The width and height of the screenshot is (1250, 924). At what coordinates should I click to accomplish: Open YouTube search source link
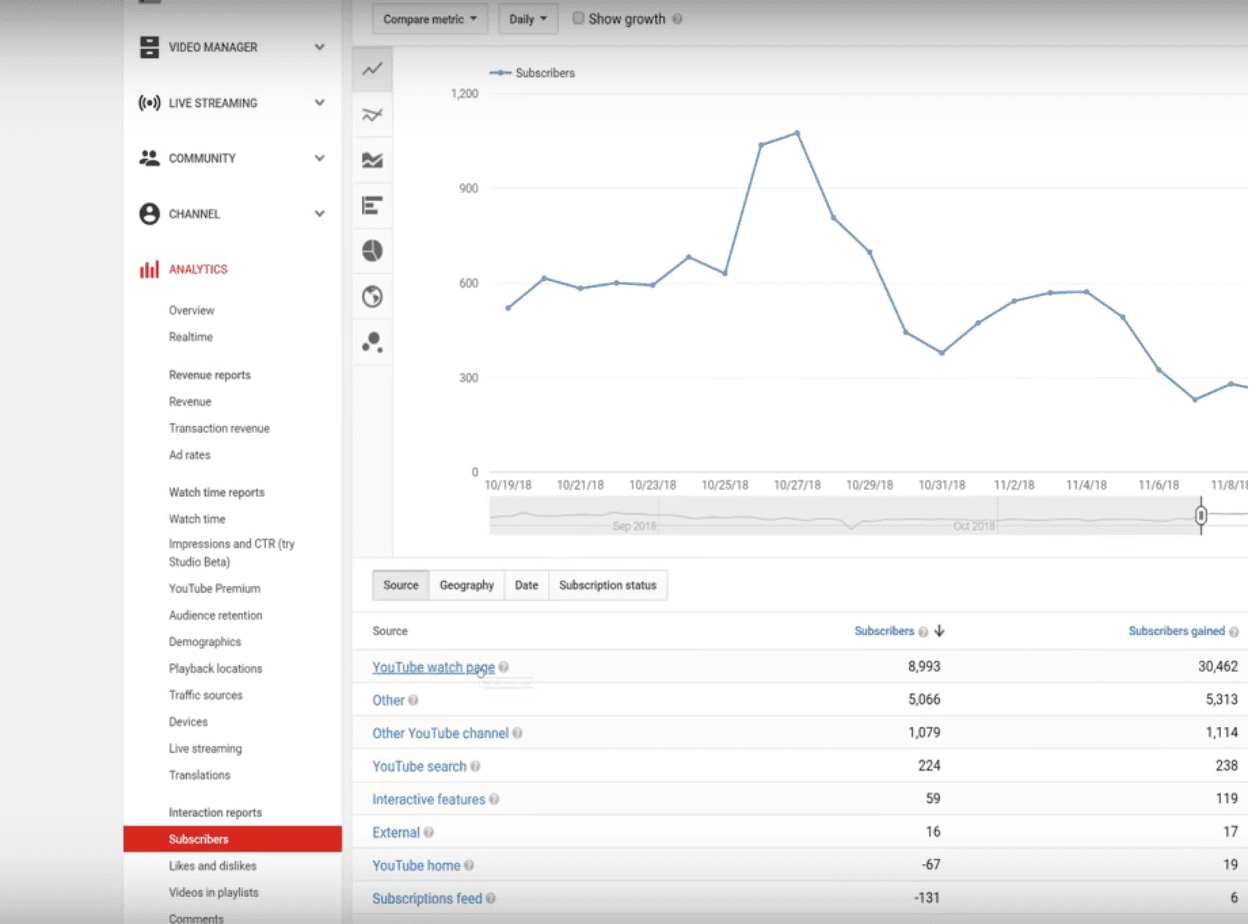click(419, 766)
